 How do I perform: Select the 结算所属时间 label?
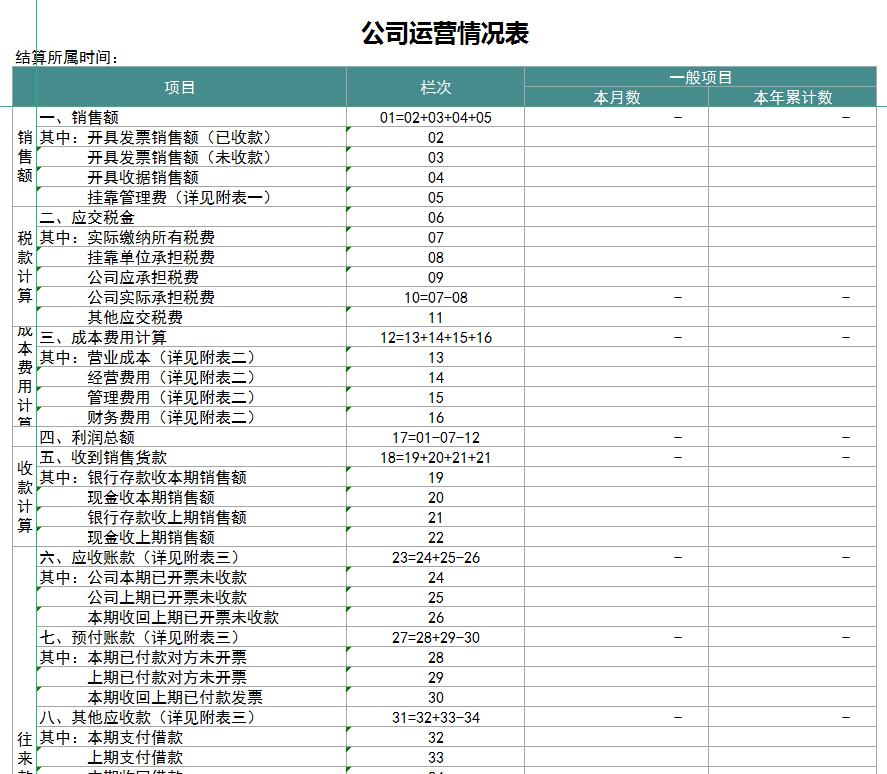click(x=55, y=55)
